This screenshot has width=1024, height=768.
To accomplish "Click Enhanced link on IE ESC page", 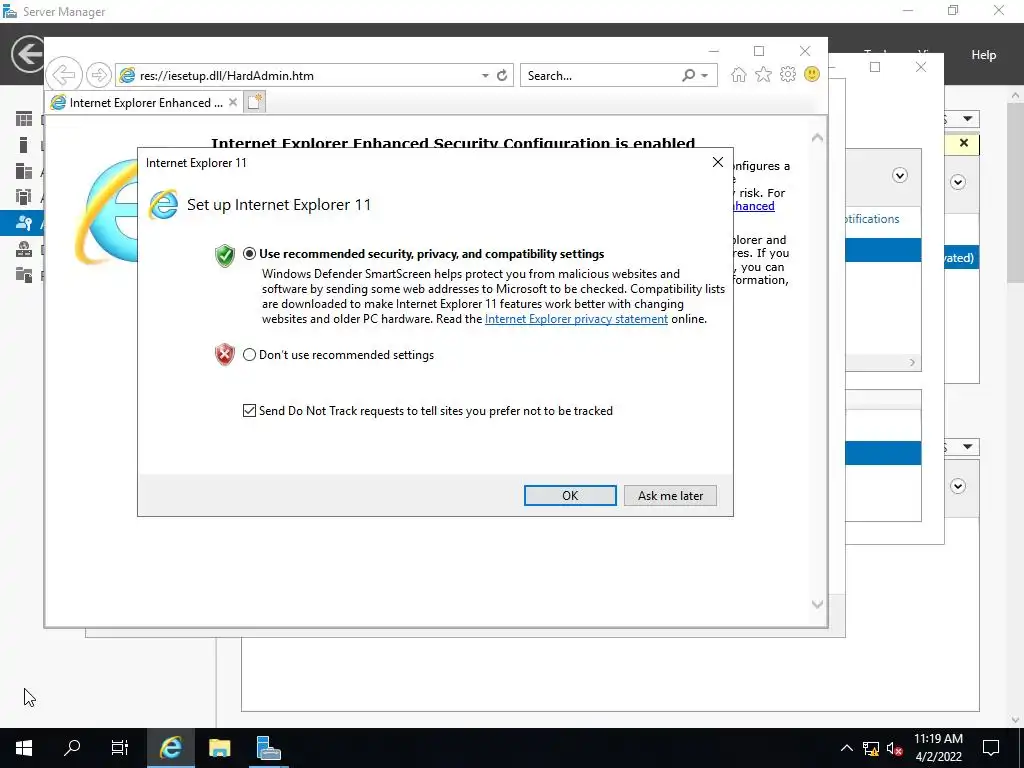I will 754,206.
